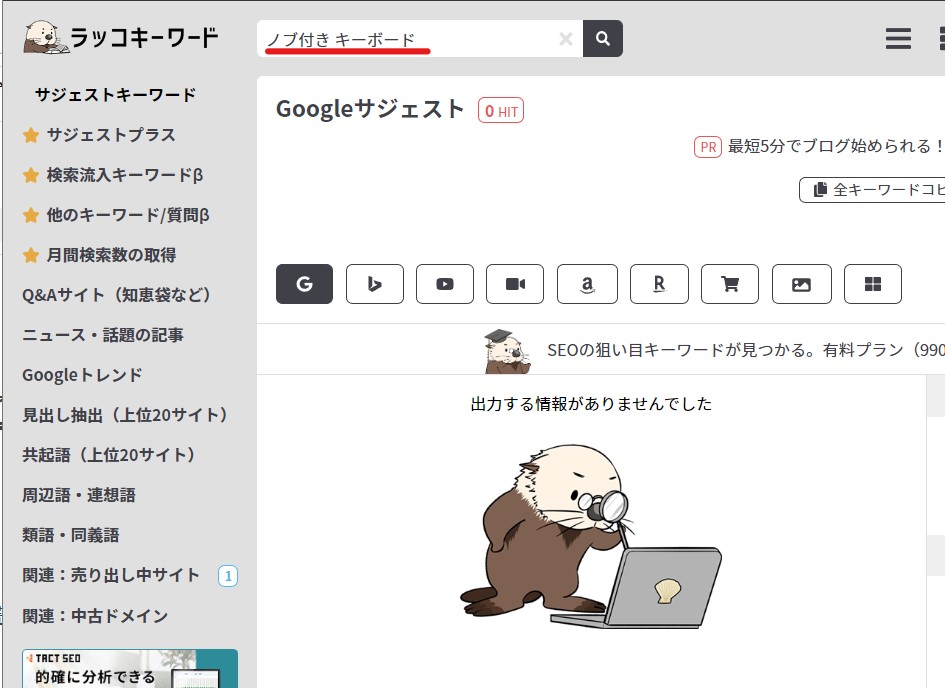Click the star icon beside 月間検索数の取得
Image resolution: width=945 pixels, height=688 pixels.
point(31,255)
